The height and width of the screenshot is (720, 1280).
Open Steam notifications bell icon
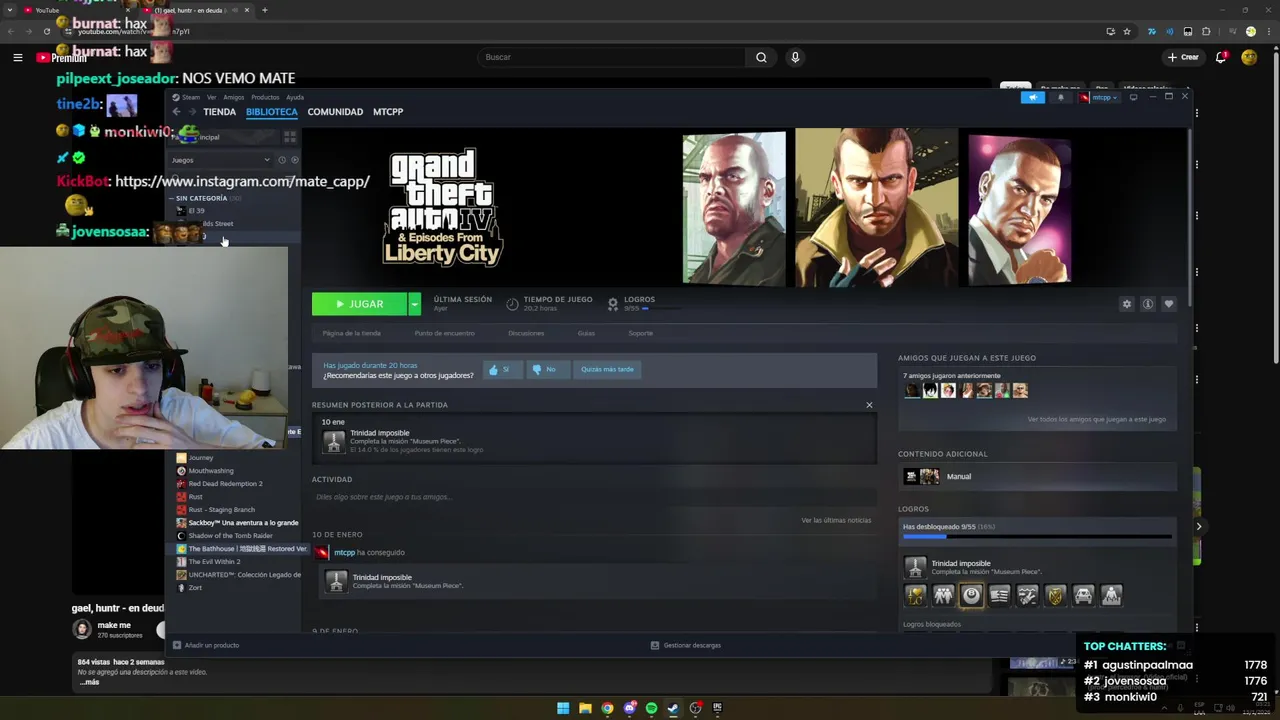click(x=1061, y=97)
